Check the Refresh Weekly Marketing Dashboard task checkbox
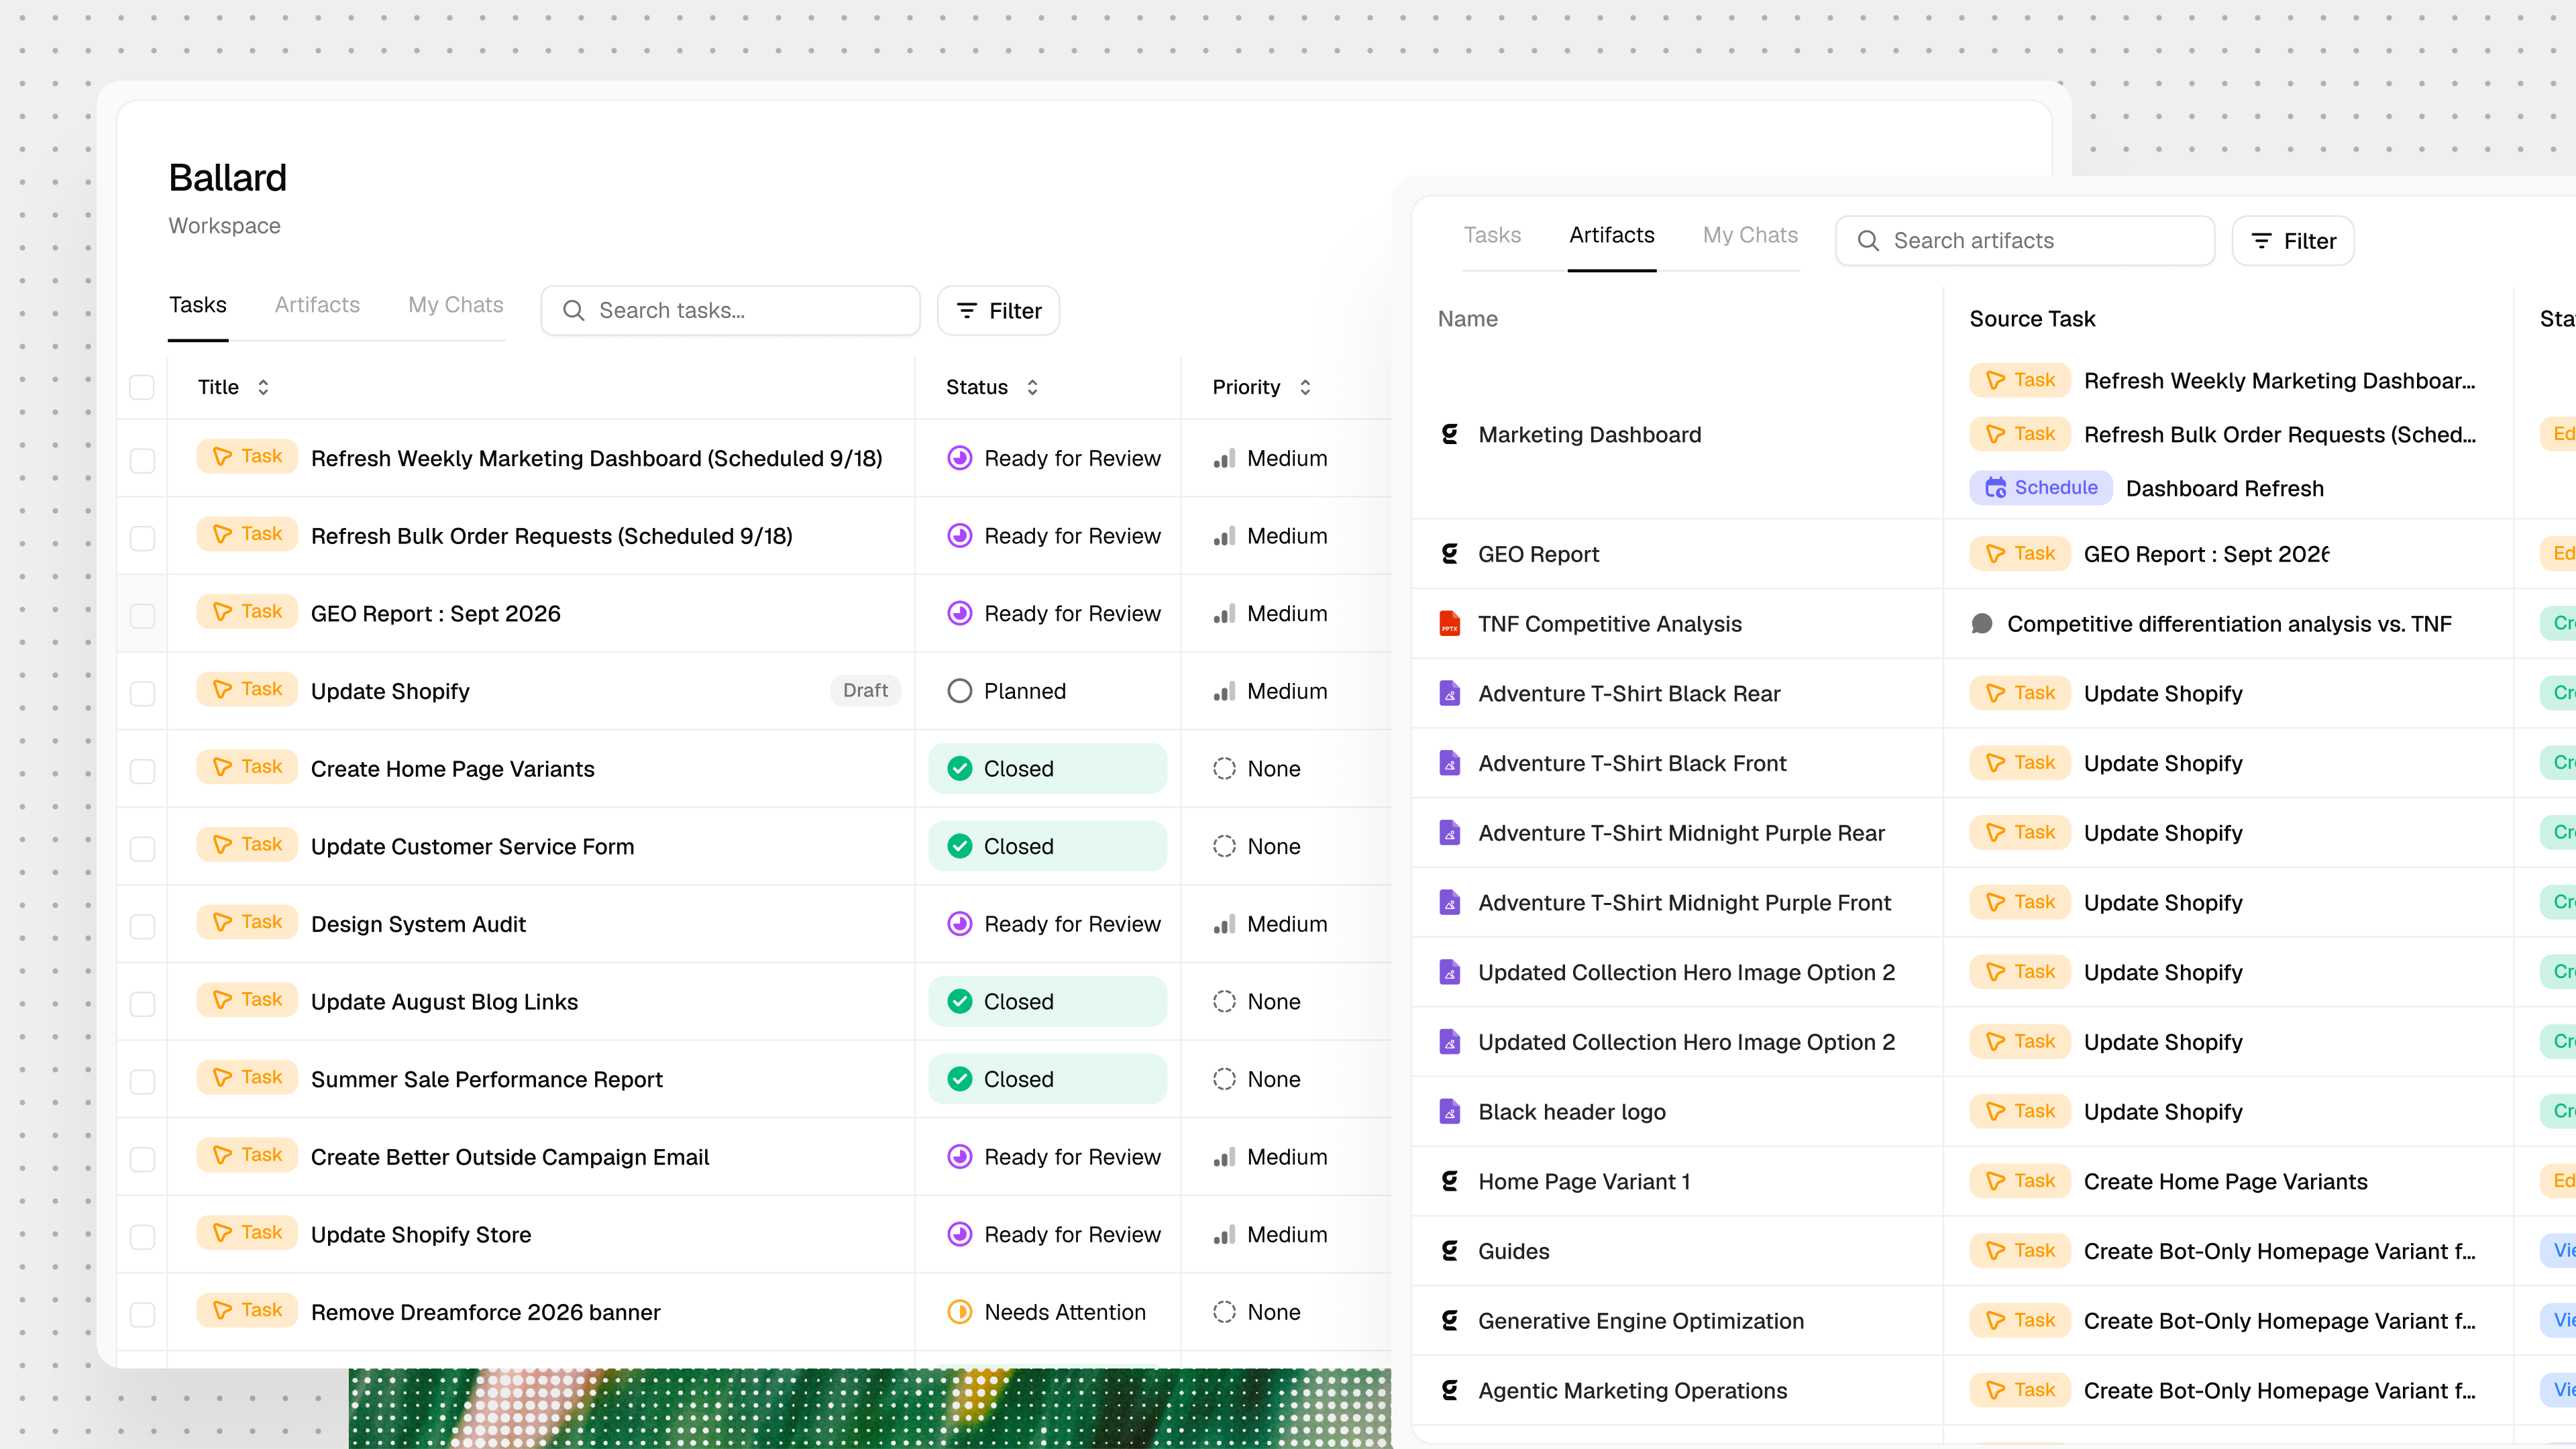The height and width of the screenshot is (1449, 2576). pyautogui.click(x=142, y=460)
